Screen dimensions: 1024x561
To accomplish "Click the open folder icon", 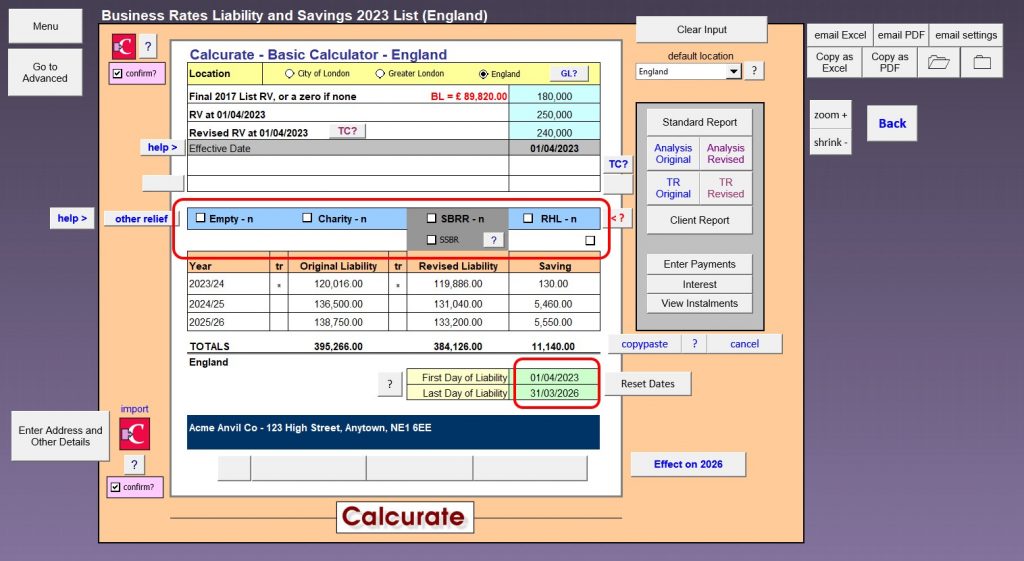I will tap(938, 62).
